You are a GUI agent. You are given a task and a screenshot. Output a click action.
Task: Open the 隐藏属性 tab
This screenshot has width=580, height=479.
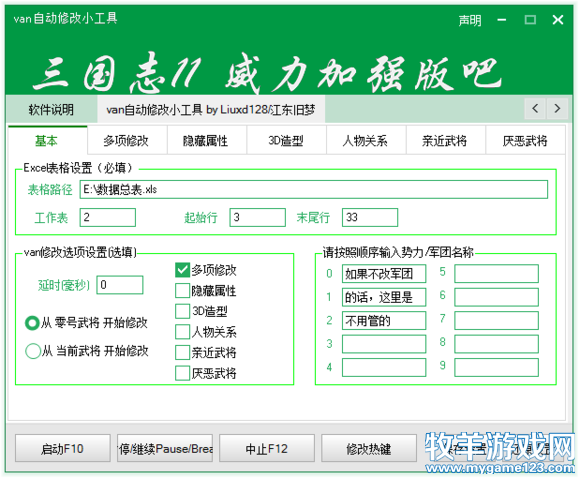(x=206, y=141)
